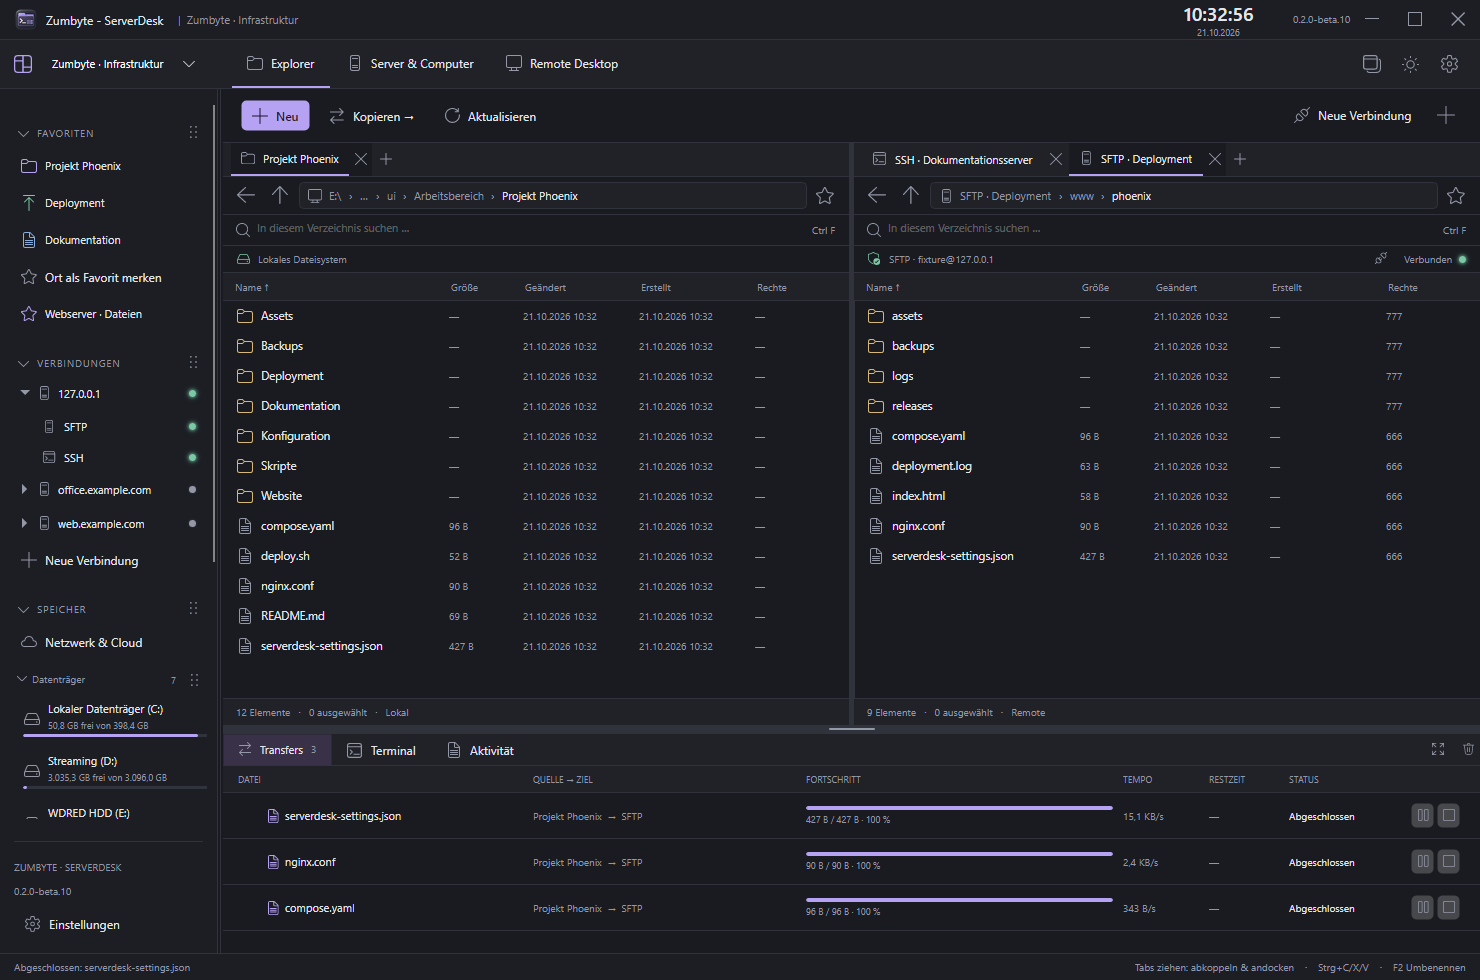The height and width of the screenshot is (980, 1480).
Task: Collapse the Speicher section
Action: (24, 609)
